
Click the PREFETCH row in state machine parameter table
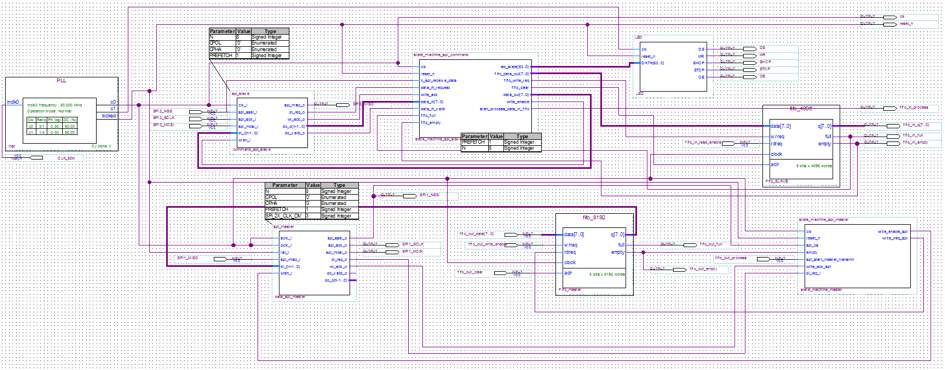501,142
